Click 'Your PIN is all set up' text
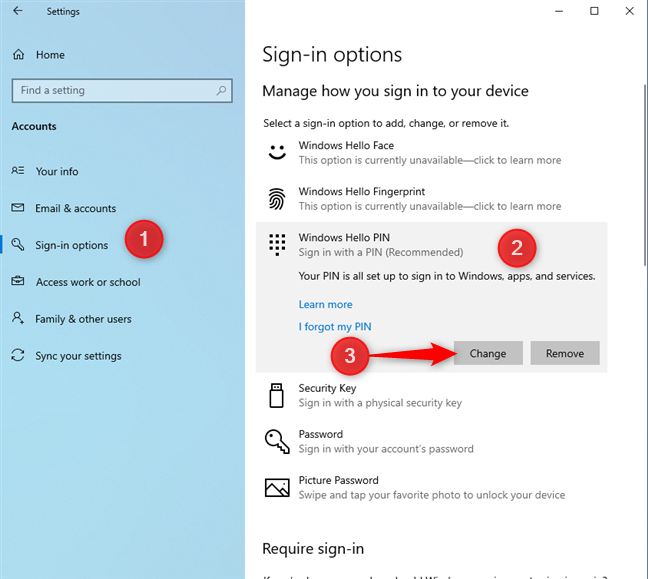 coord(447,276)
